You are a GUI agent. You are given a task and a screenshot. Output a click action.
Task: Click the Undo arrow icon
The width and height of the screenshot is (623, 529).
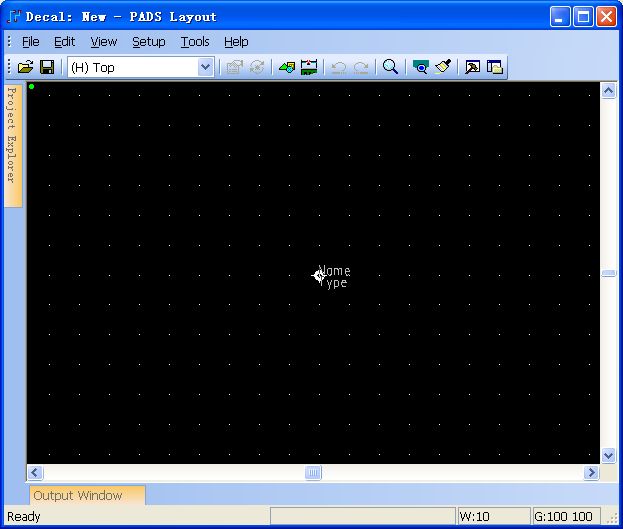(x=339, y=67)
